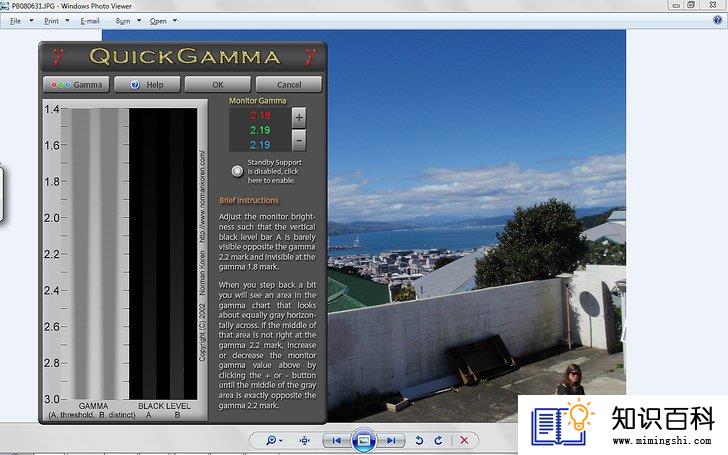Viewport: 728px width, 455px height.
Task: Delete the photo with red X
Action: [x=464, y=440]
